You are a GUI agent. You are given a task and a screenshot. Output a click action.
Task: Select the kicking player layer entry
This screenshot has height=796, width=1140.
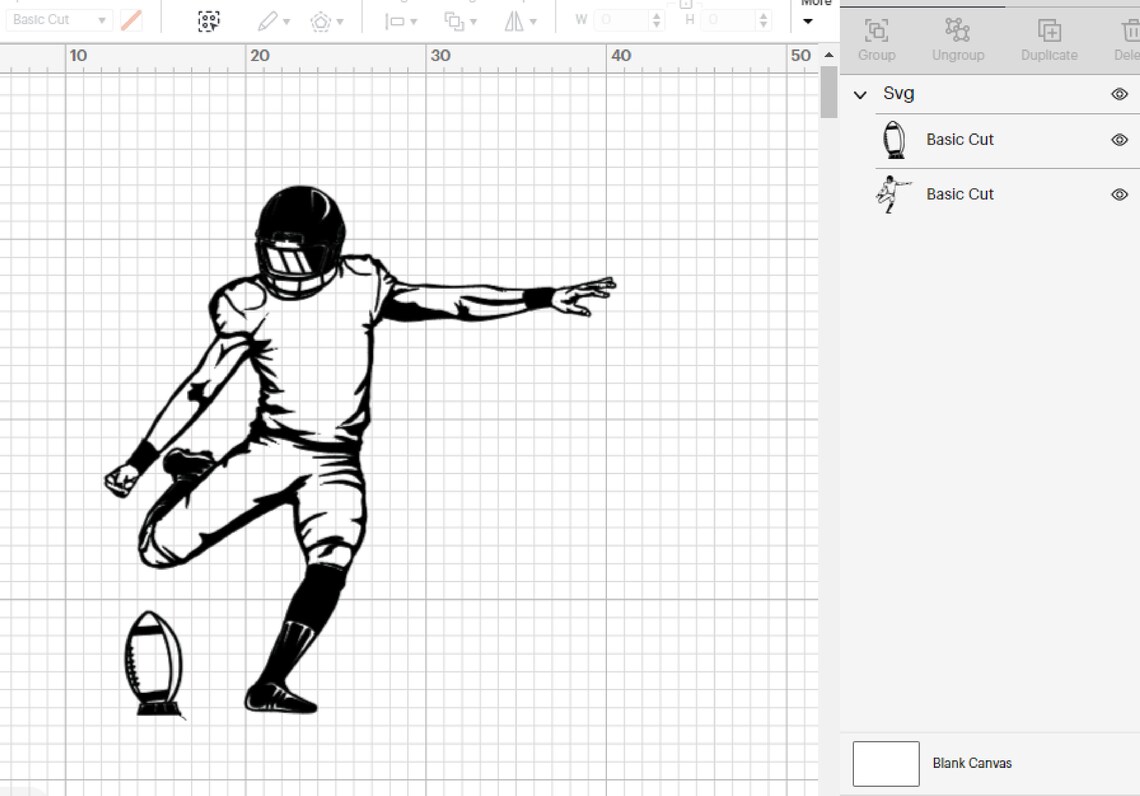coord(960,194)
